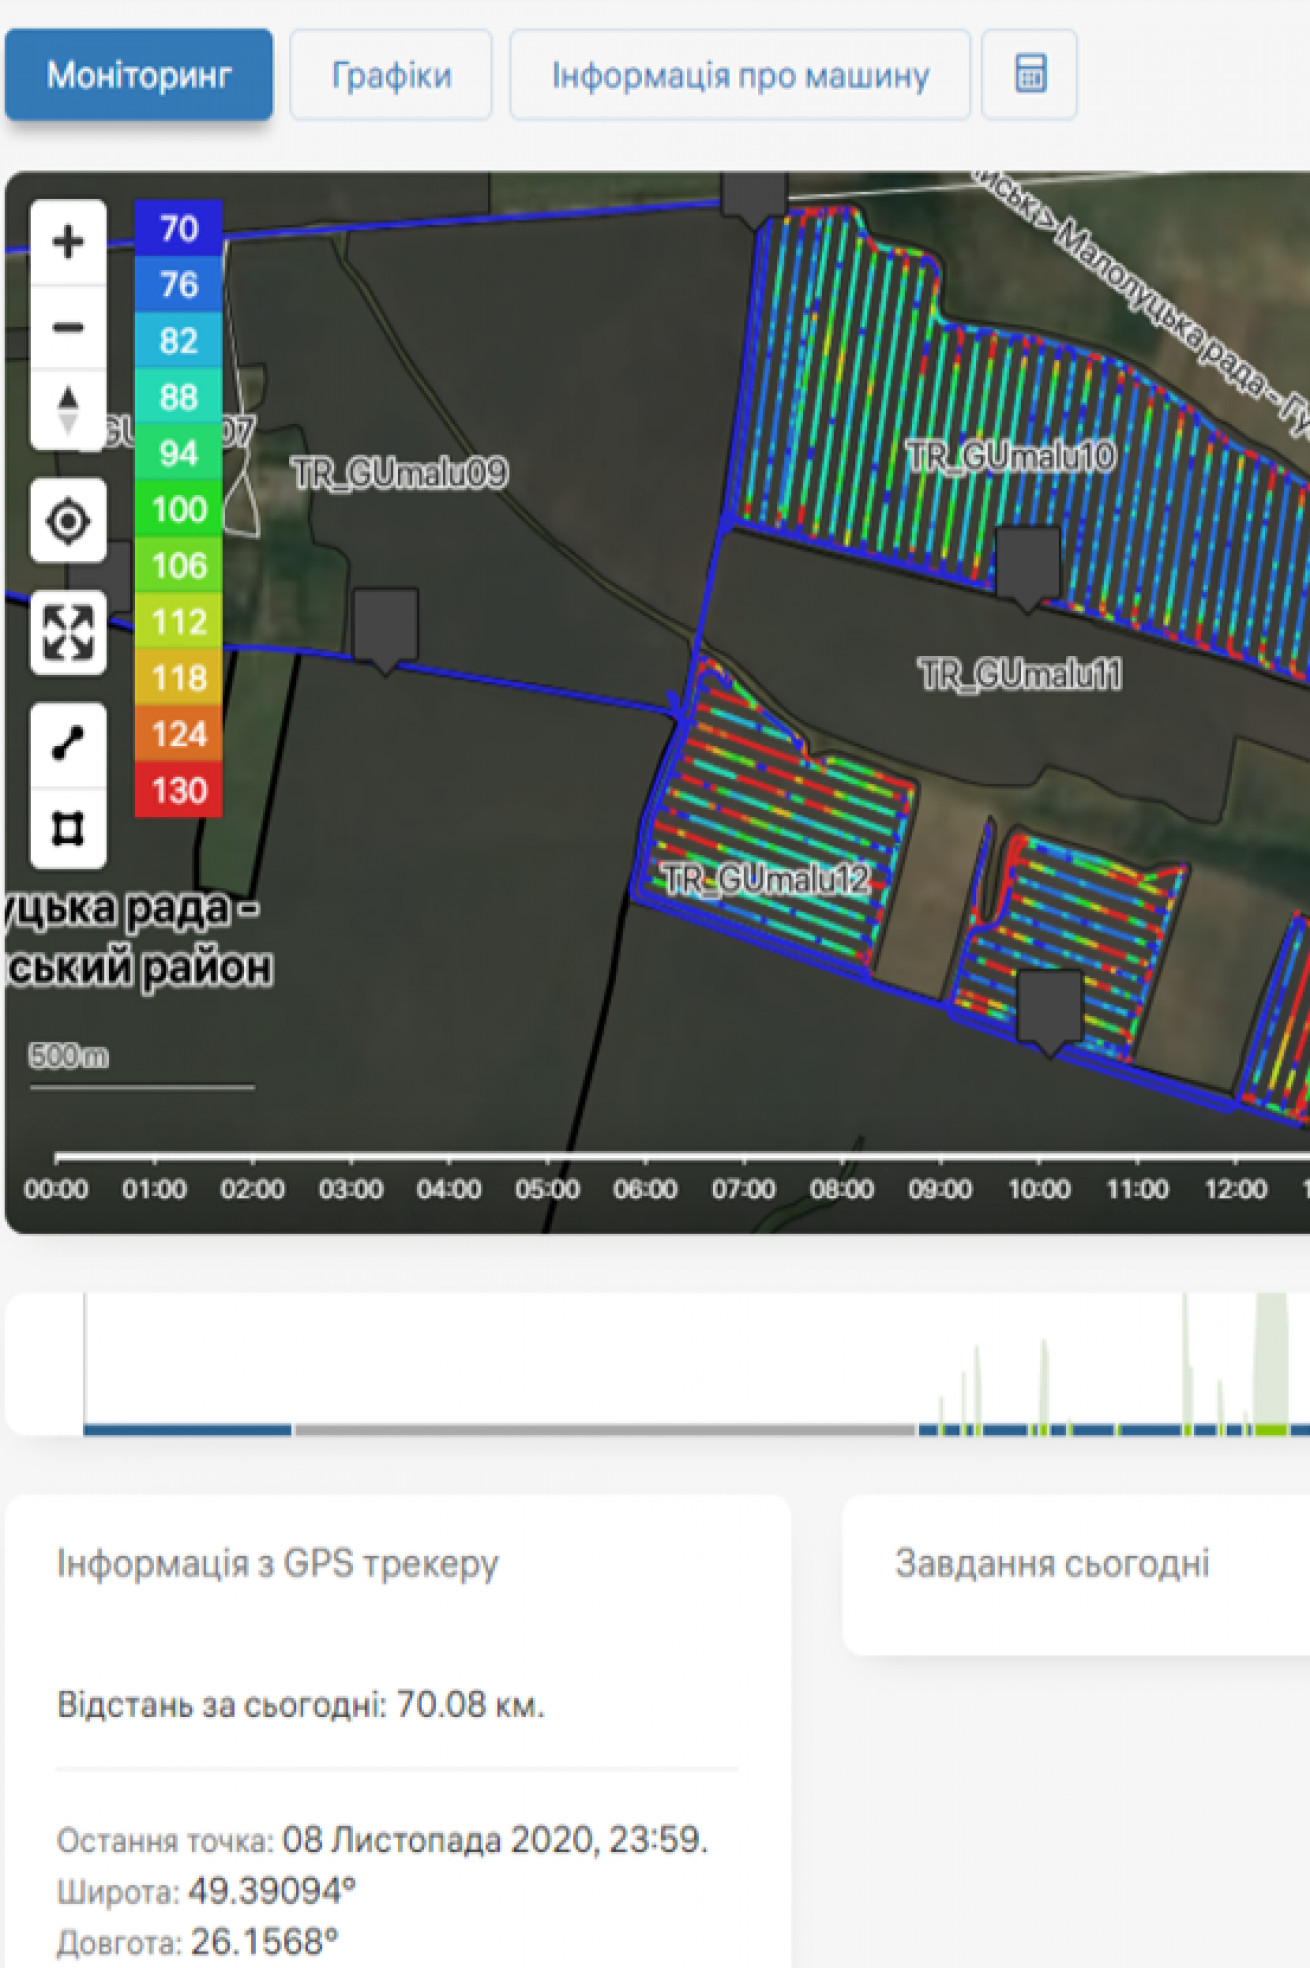Viewport: 1310px width, 1968px height.
Task: Jump to 10:00 on map timeline
Action: pos(1038,1188)
